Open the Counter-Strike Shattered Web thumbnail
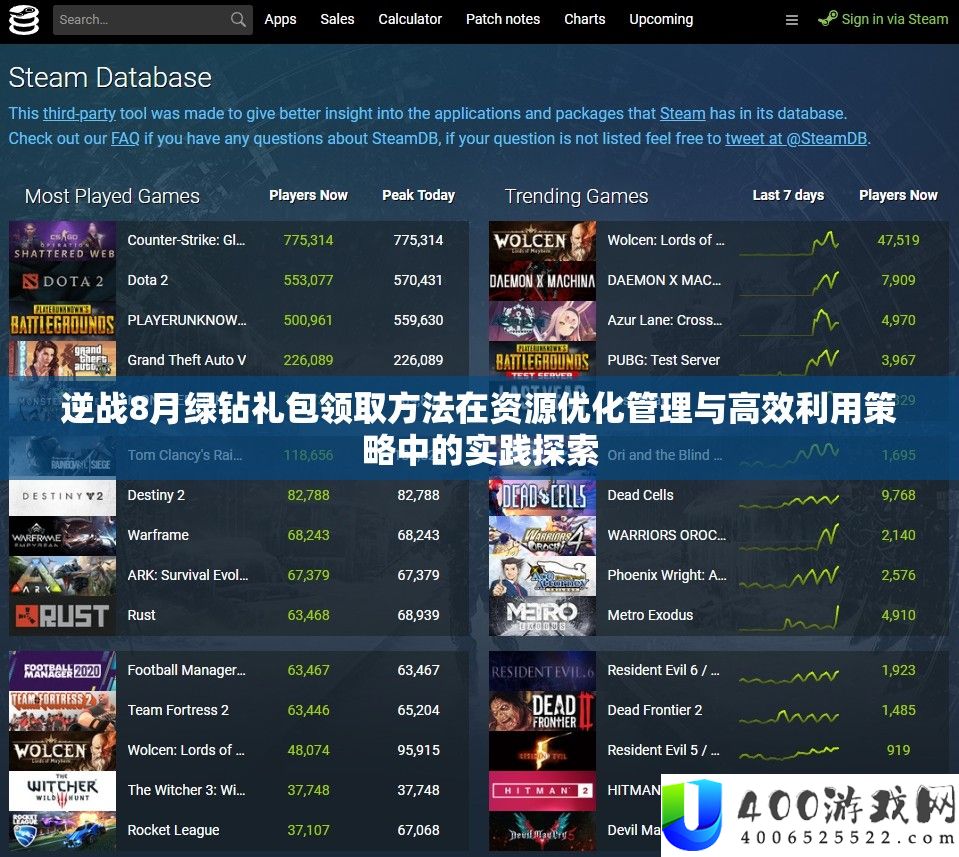This screenshot has height=857, width=959. (62, 240)
